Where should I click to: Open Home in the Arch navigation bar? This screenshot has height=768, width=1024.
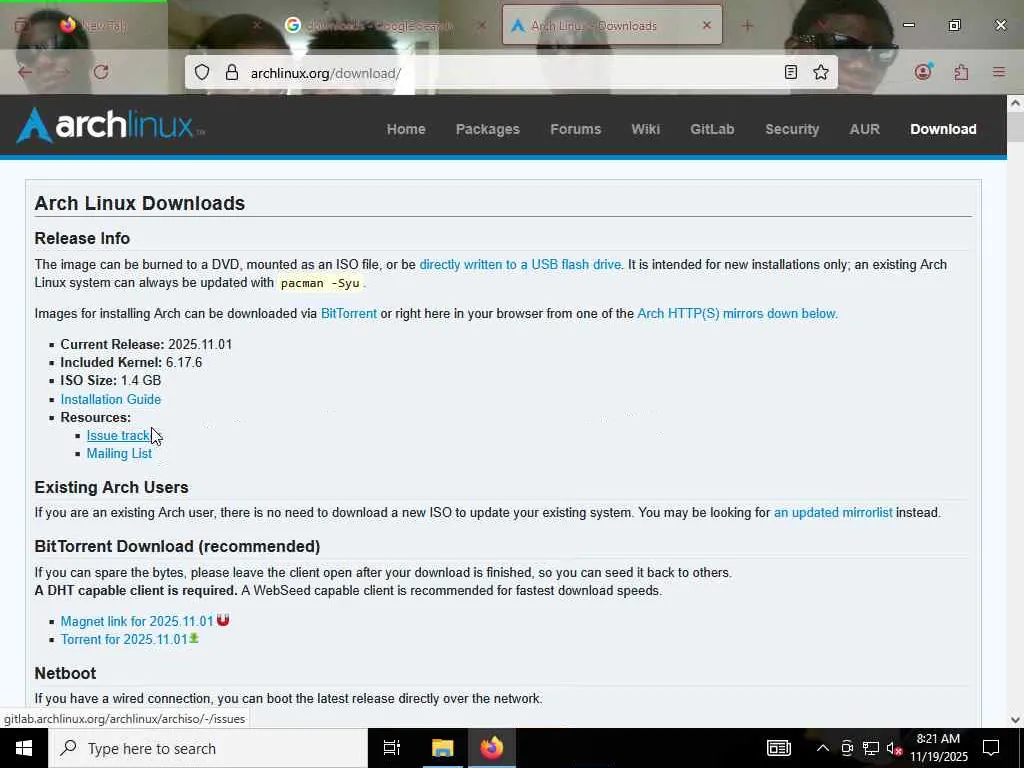[x=406, y=129]
